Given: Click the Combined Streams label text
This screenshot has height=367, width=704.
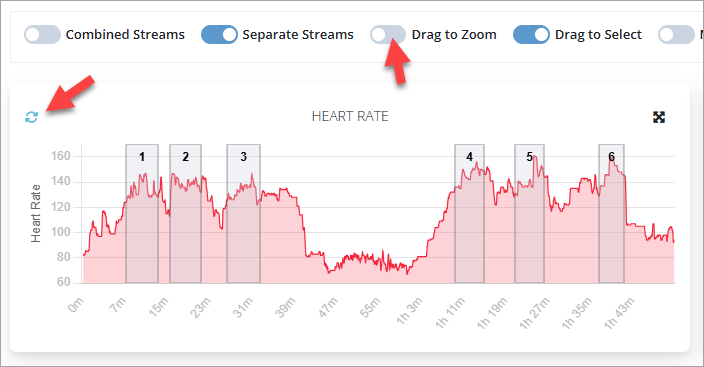Looking at the screenshot, I should (125, 35).
